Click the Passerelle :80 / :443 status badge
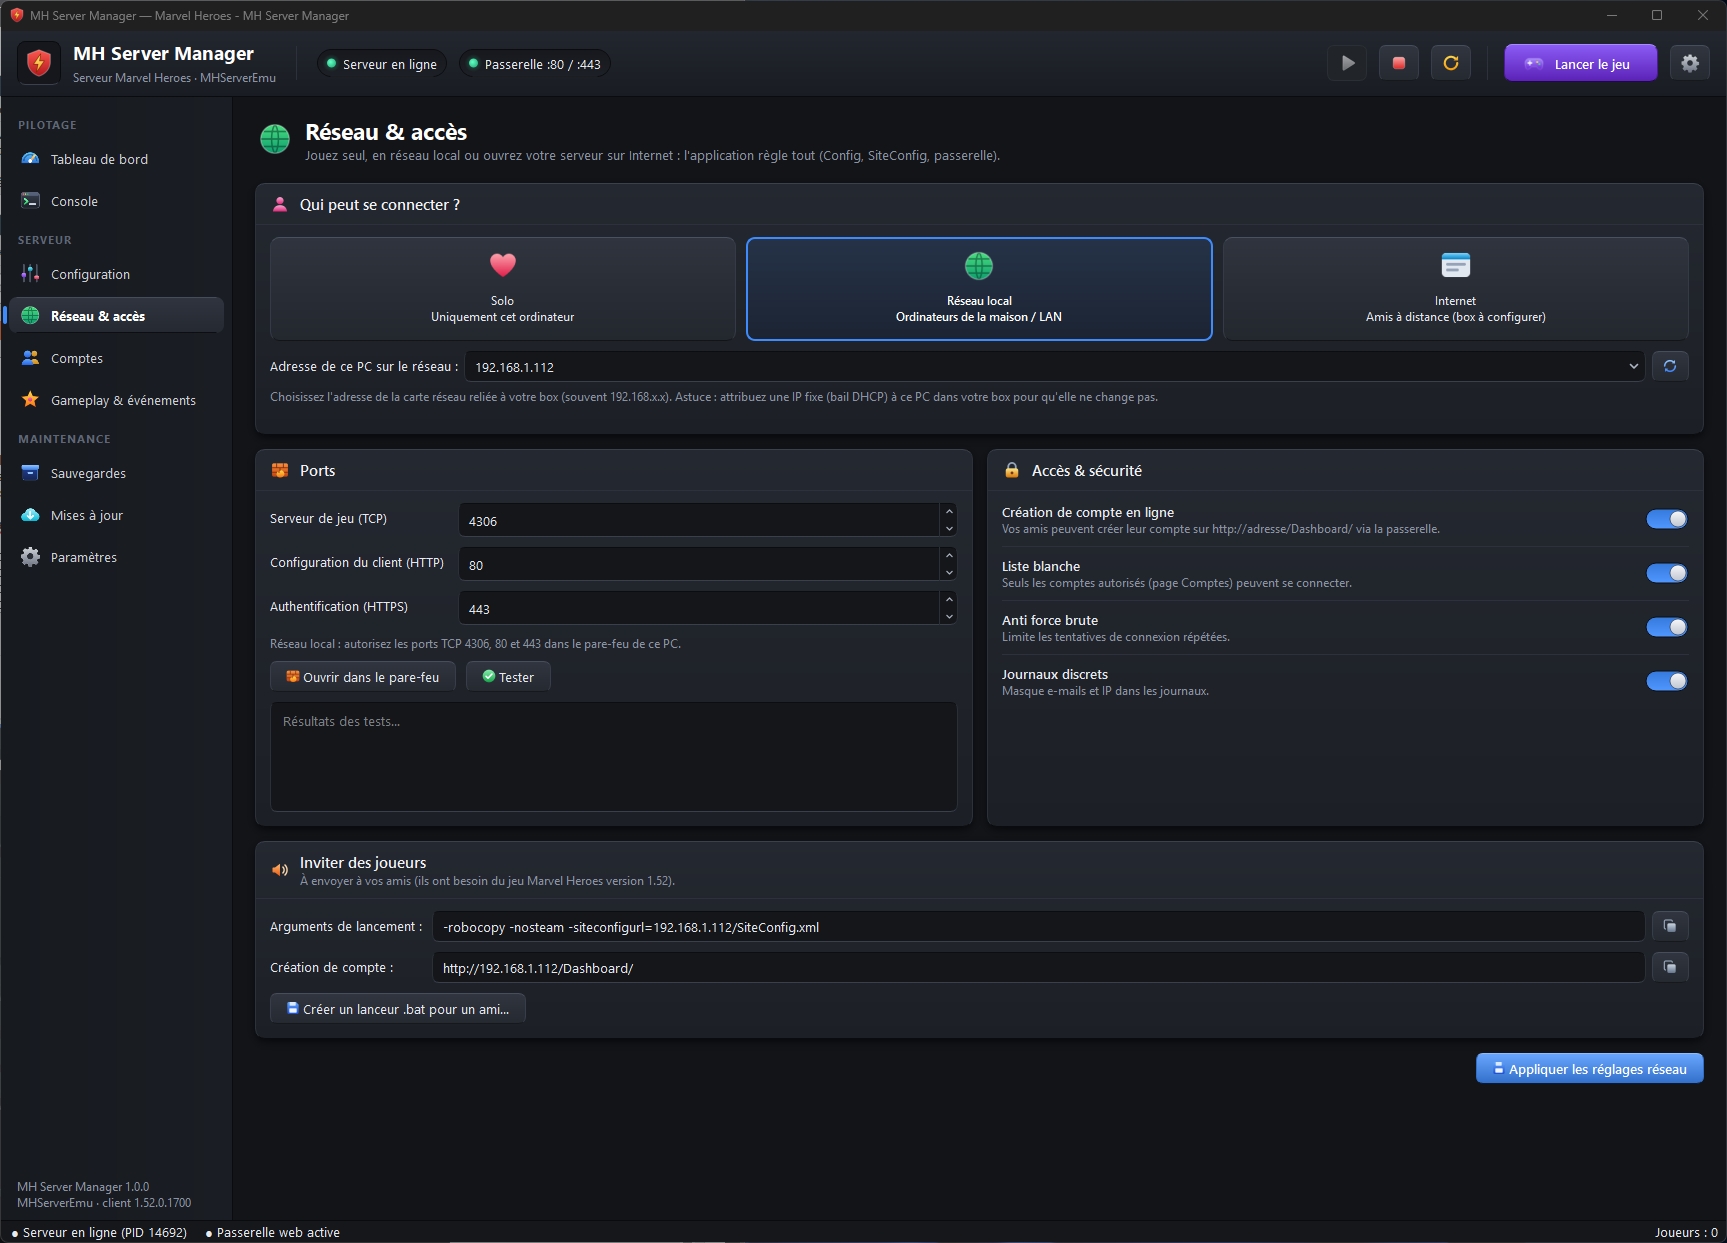 [535, 64]
